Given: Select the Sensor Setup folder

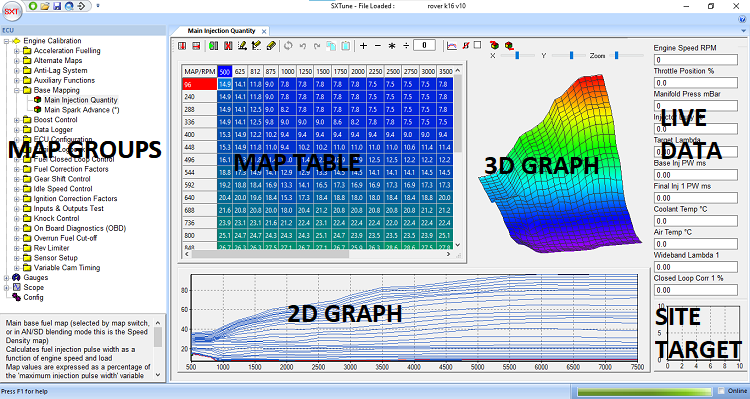Looking at the screenshot, I should pos(55,257).
